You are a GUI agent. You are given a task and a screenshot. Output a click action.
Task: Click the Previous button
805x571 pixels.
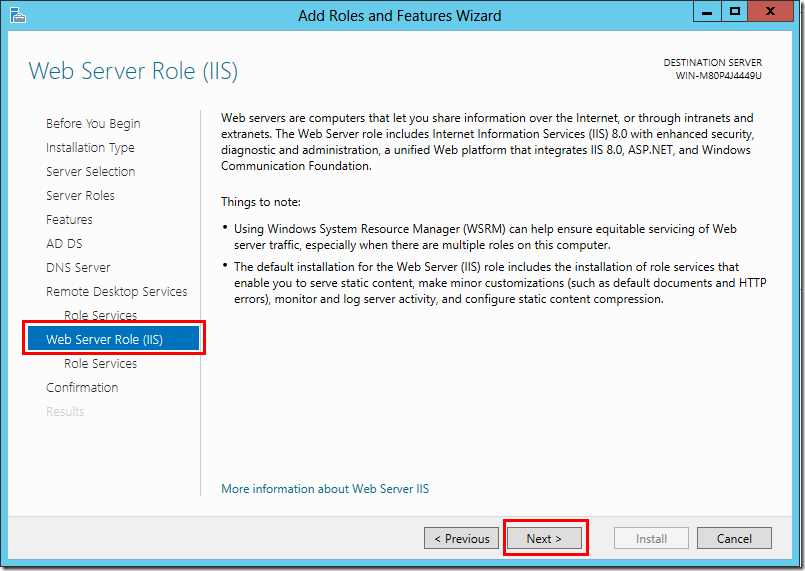[462, 538]
